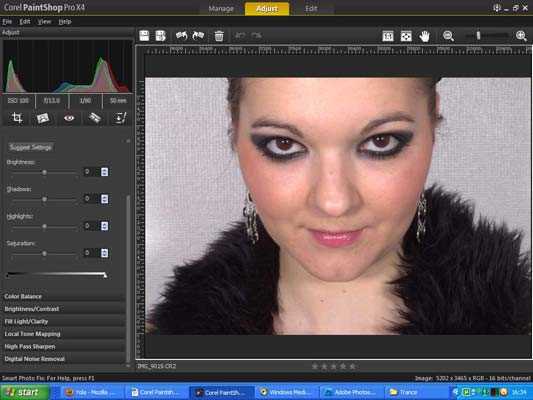Viewport: 533px width, 400px height.
Task: Expand the Color Balance section
Action: (x=64, y=296)
